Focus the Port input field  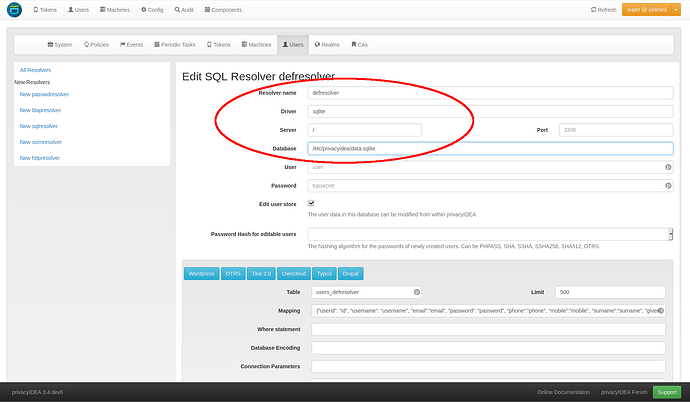pyautogui.click(x=616, y=130)
